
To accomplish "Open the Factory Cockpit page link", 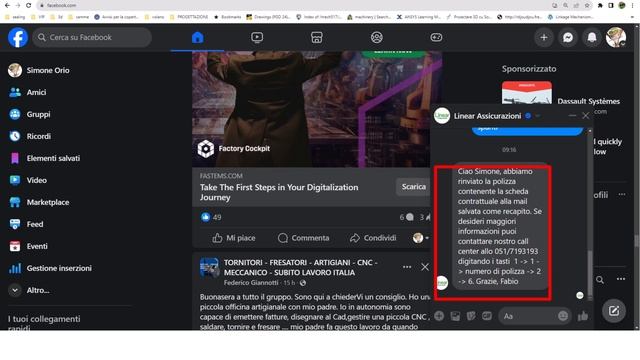I will 244,149.
